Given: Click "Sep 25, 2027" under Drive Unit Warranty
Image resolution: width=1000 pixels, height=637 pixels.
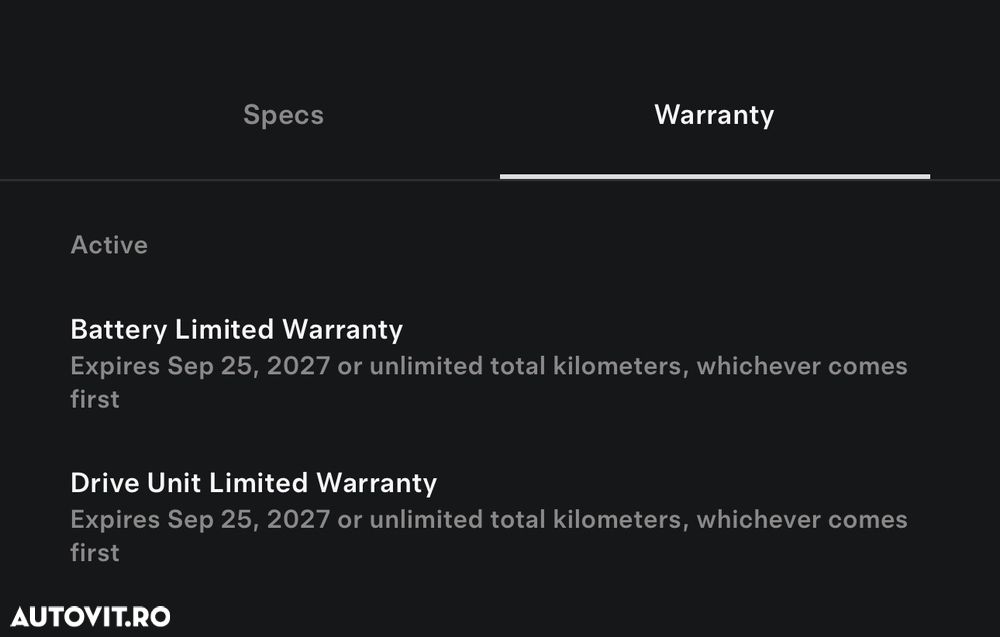Looking at the screenshot, I should click(249, 520).
